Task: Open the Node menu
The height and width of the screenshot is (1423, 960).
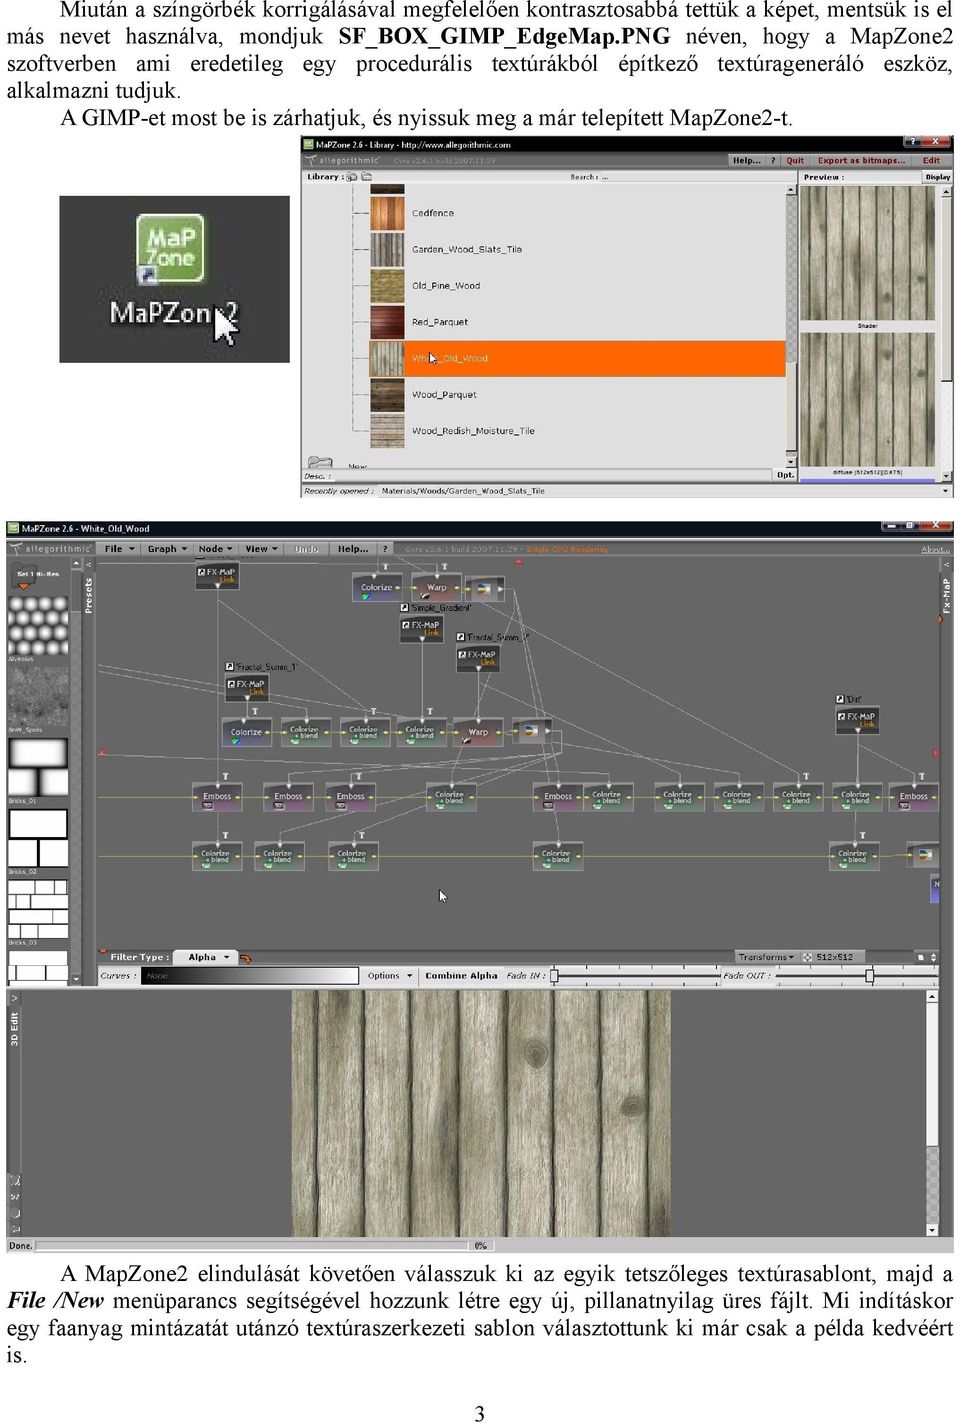Action: [215, 549]
